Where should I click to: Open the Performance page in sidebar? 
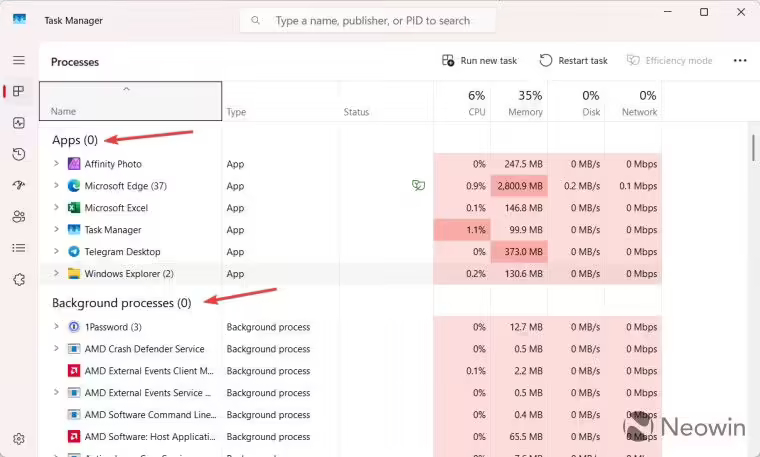[x=18, y=123]
